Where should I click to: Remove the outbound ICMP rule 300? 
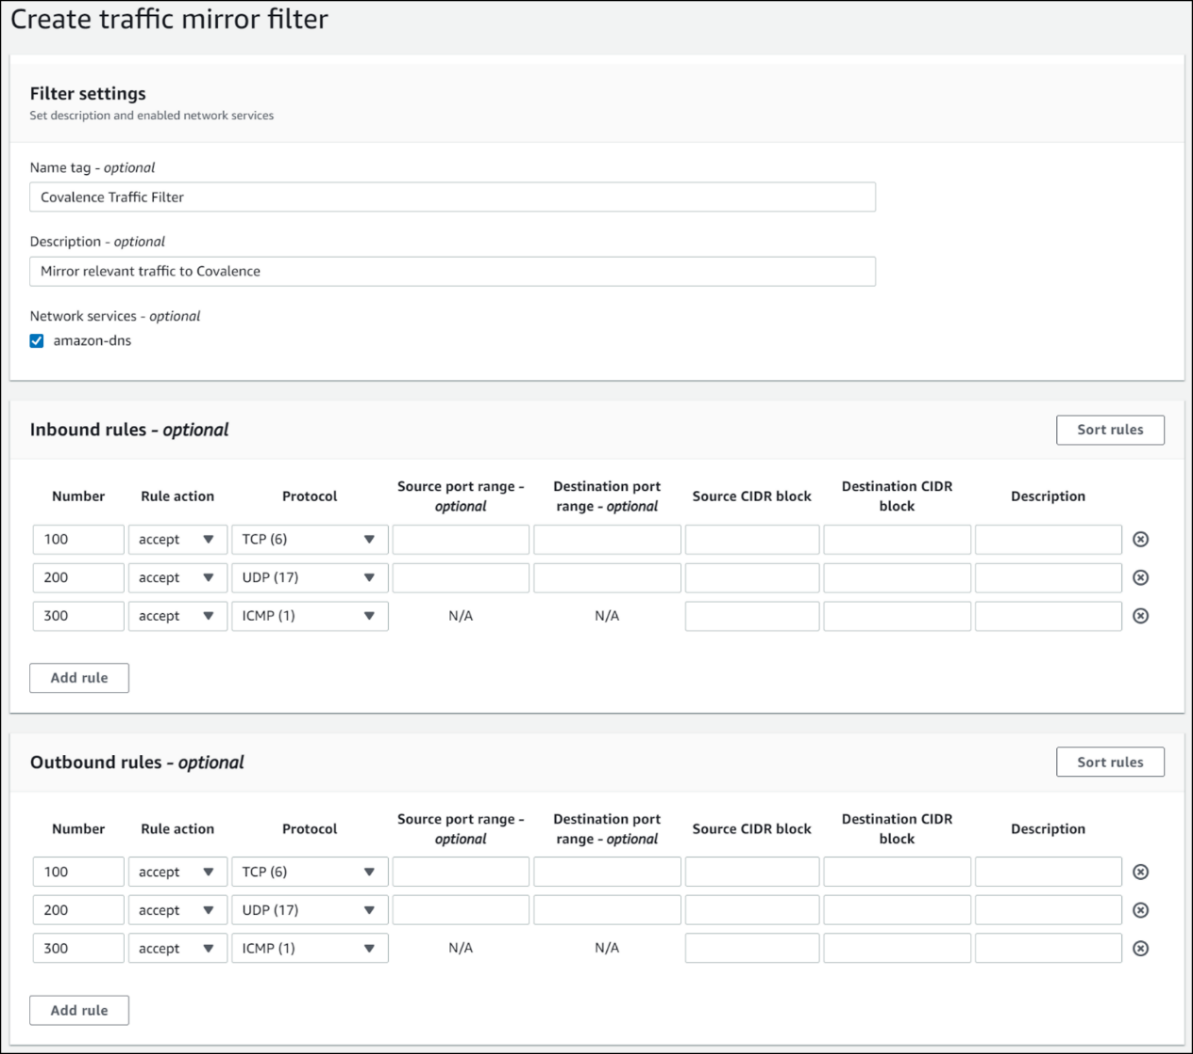1142,948
